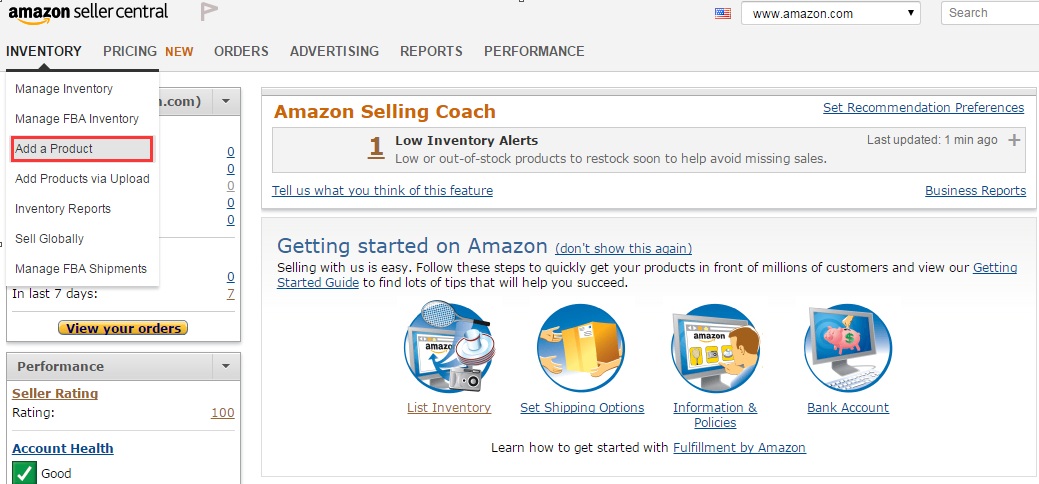
Task: Expand the Low Inventory Alerts plus icon
Action: point(1014,140)
